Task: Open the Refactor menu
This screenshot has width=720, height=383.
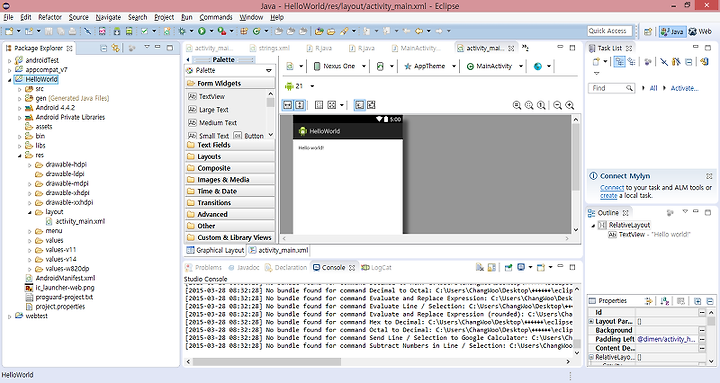Action: pyautogui.click(x=50, y=17)
